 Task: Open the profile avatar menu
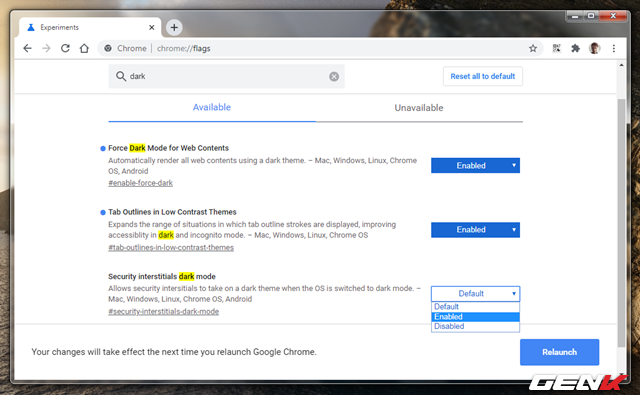pos(595,48)
